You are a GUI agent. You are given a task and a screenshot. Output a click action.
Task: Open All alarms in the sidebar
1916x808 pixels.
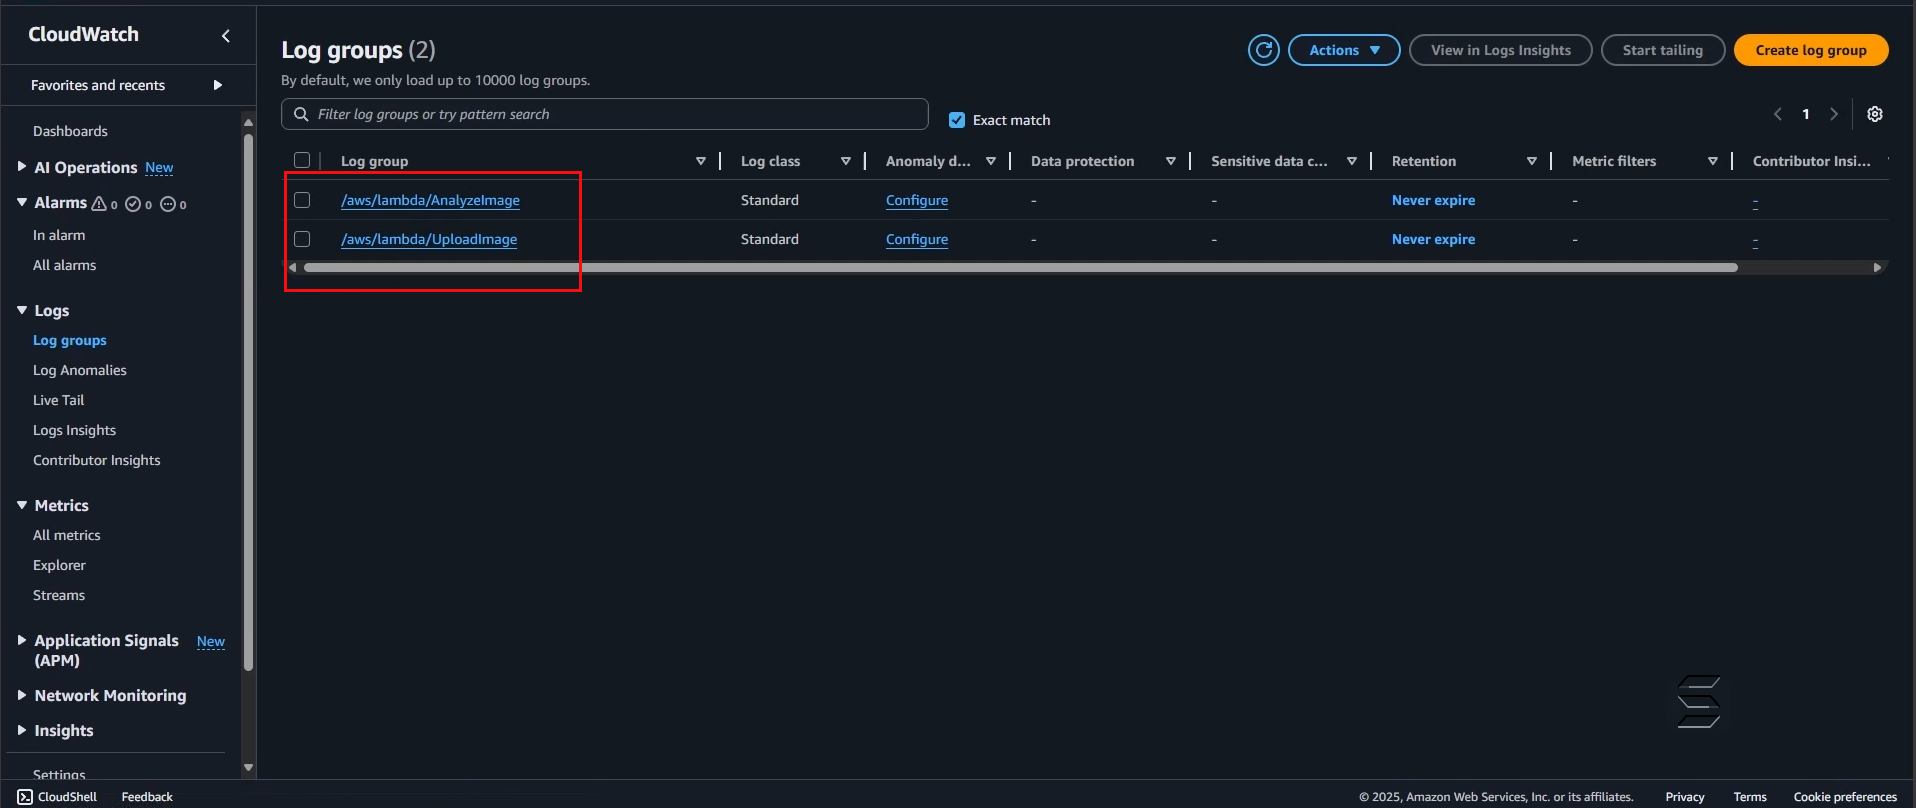coord(64,265)
